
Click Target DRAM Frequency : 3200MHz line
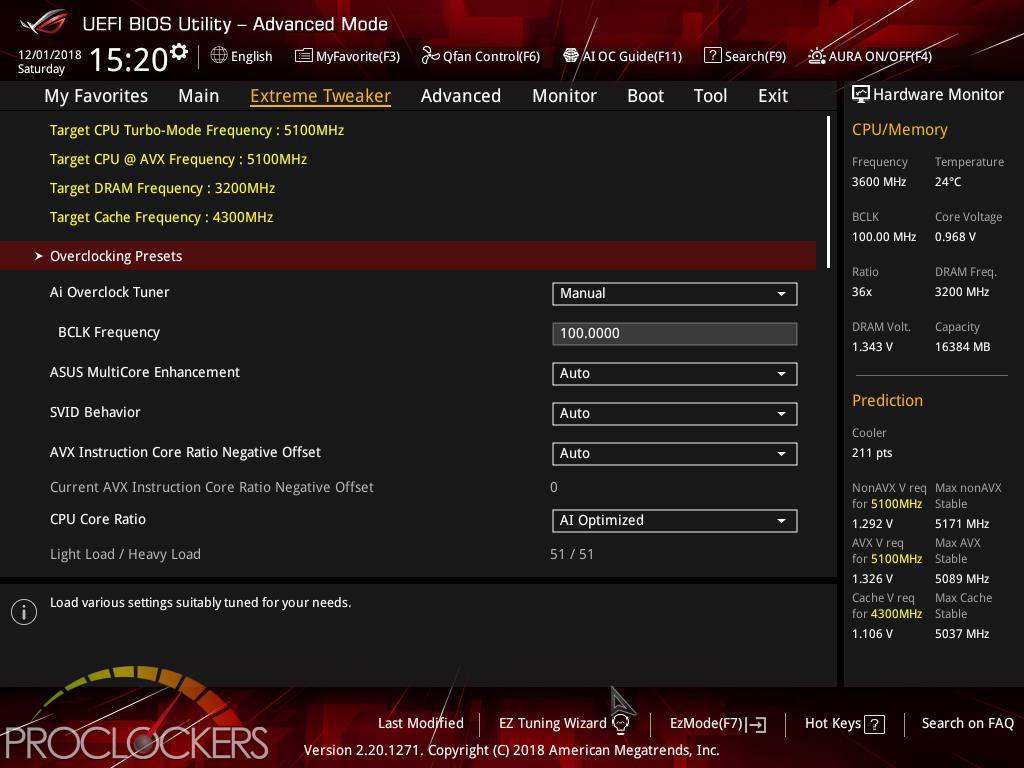[163, 188]
